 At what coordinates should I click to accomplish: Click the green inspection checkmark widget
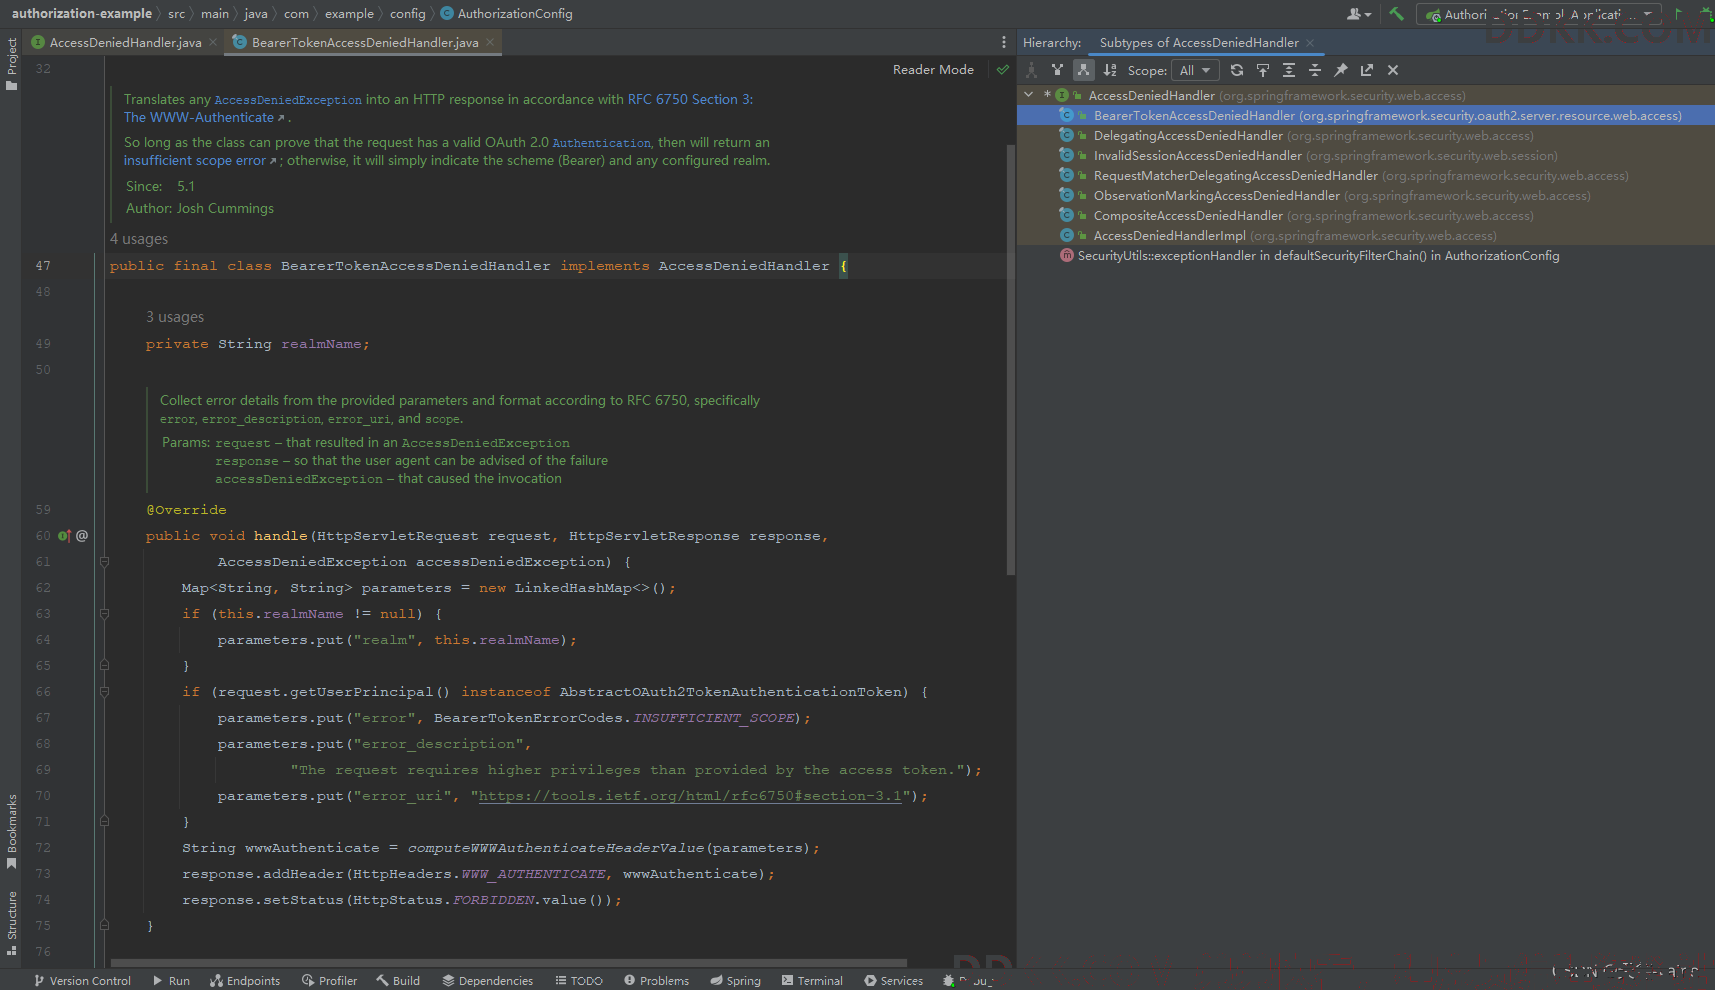1003,70
